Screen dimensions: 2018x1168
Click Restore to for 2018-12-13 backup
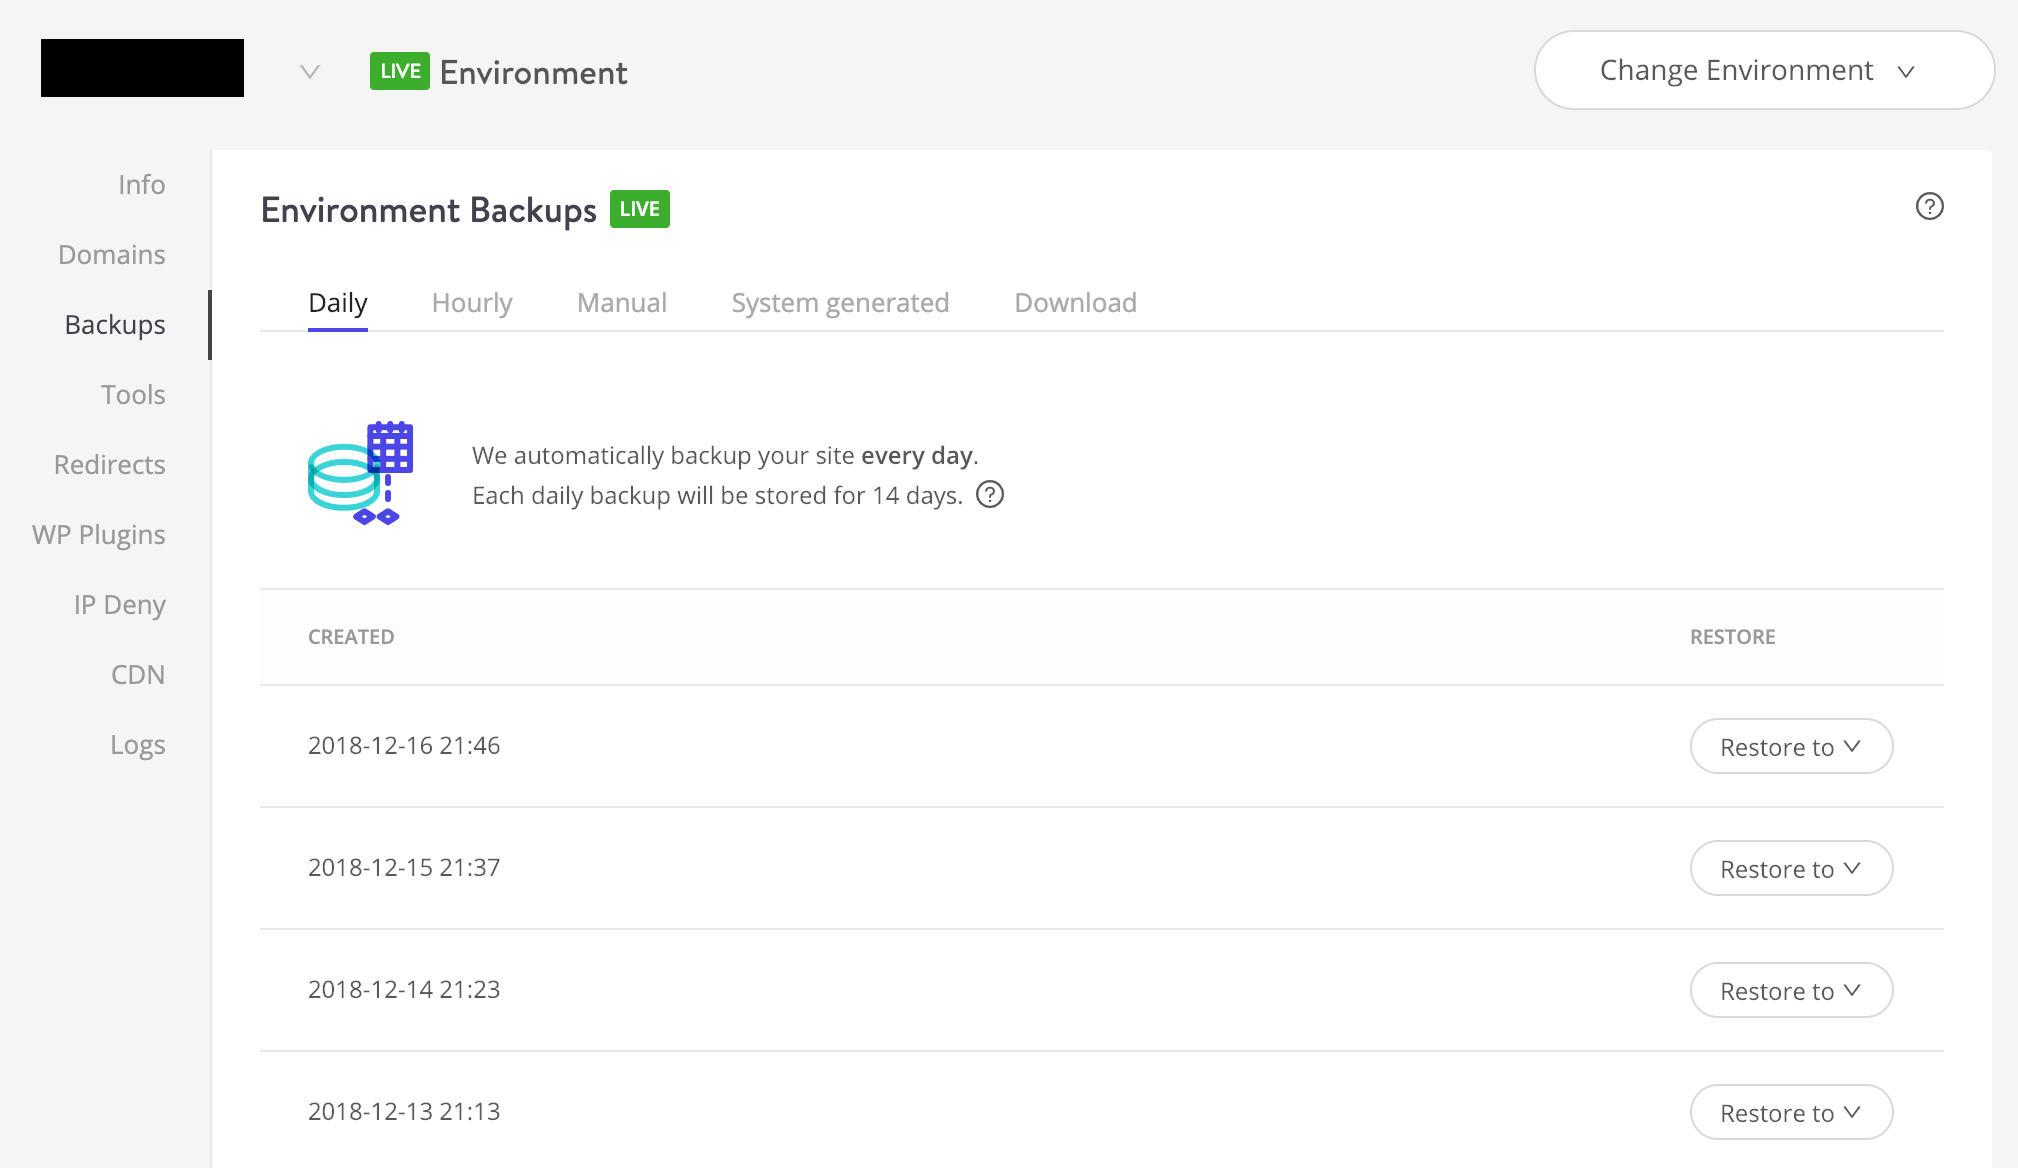[x=1791, y=1111]
